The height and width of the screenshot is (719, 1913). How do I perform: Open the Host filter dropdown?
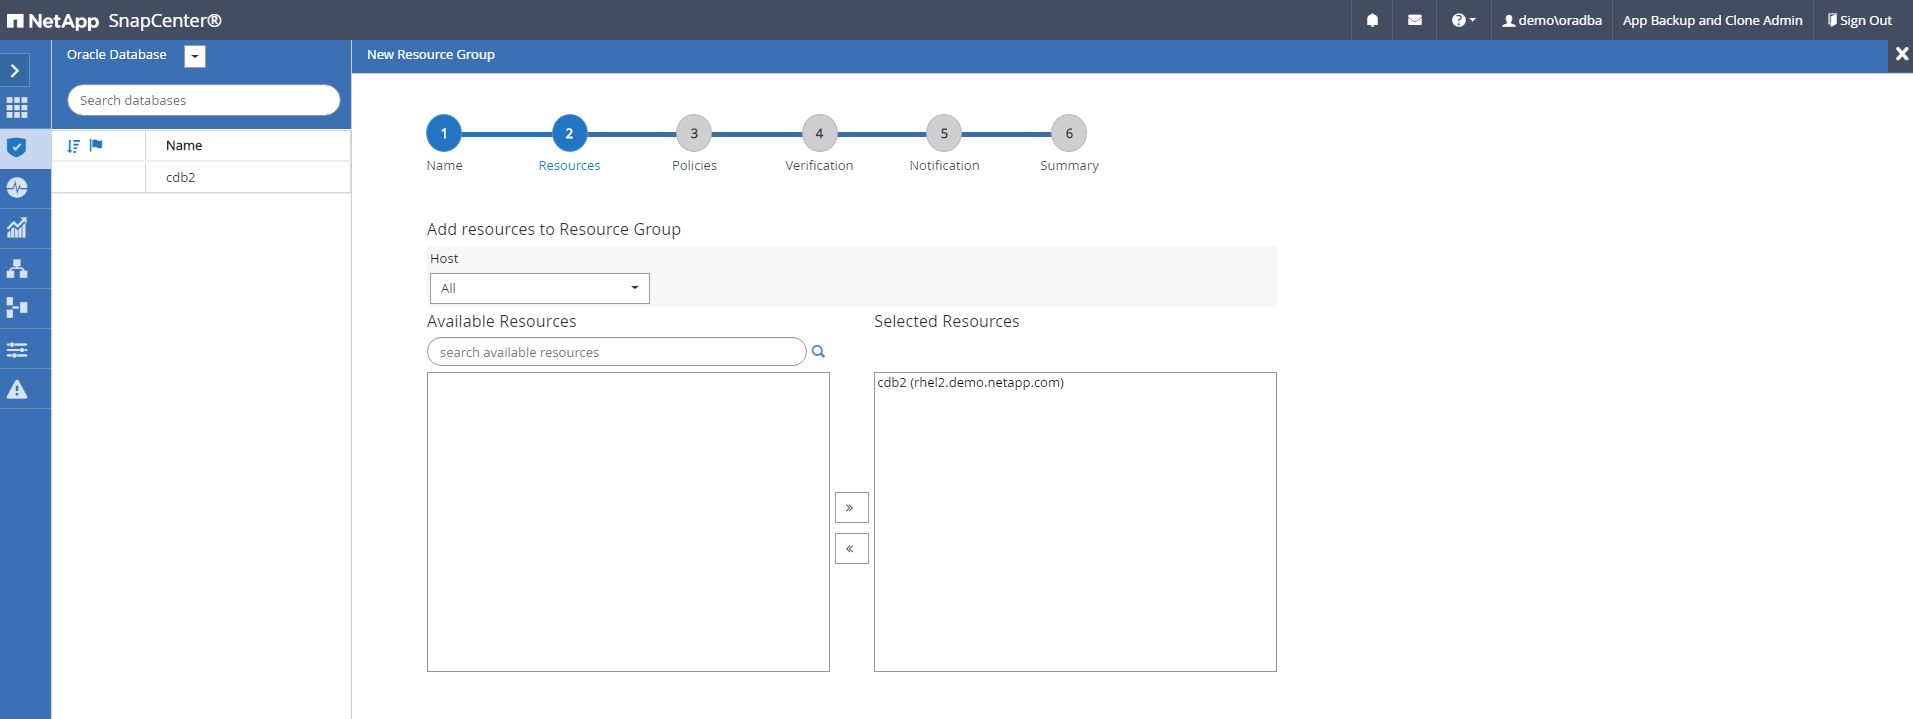(539, 288)
